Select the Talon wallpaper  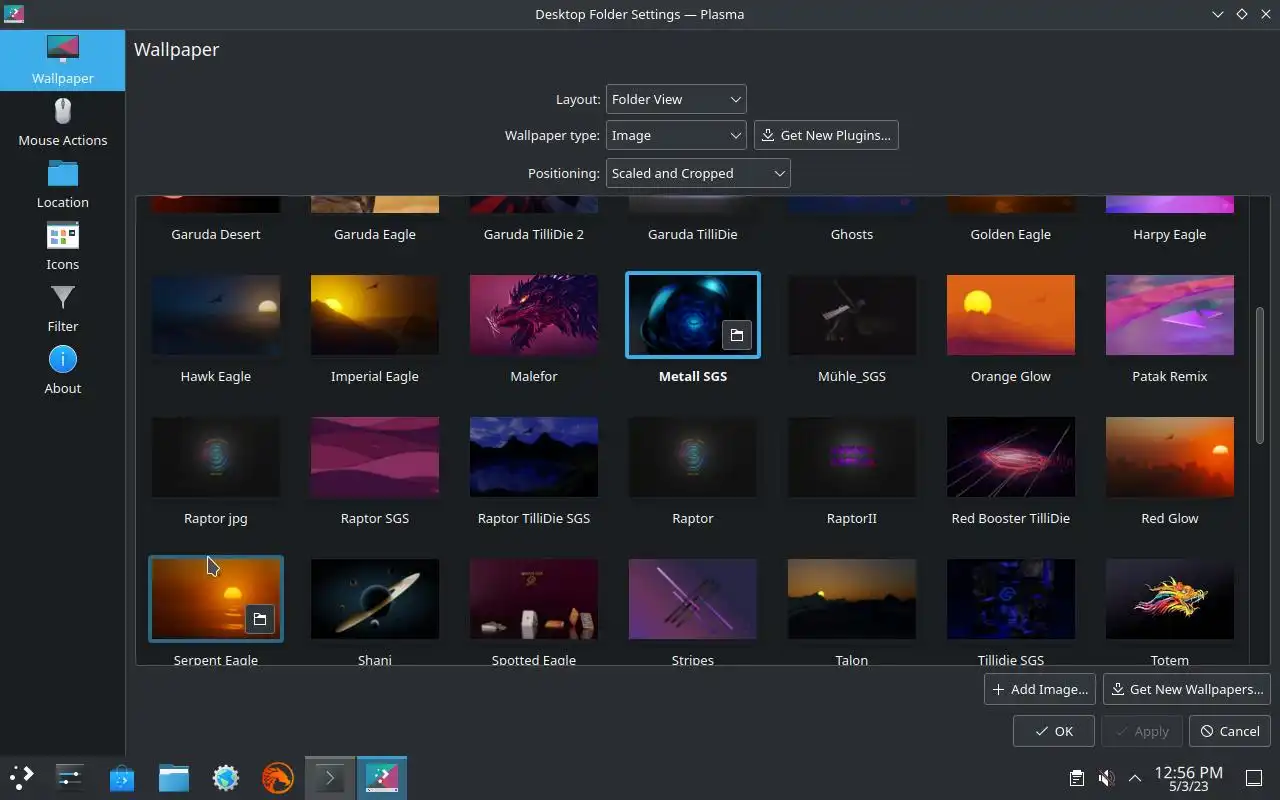(851, 599)
